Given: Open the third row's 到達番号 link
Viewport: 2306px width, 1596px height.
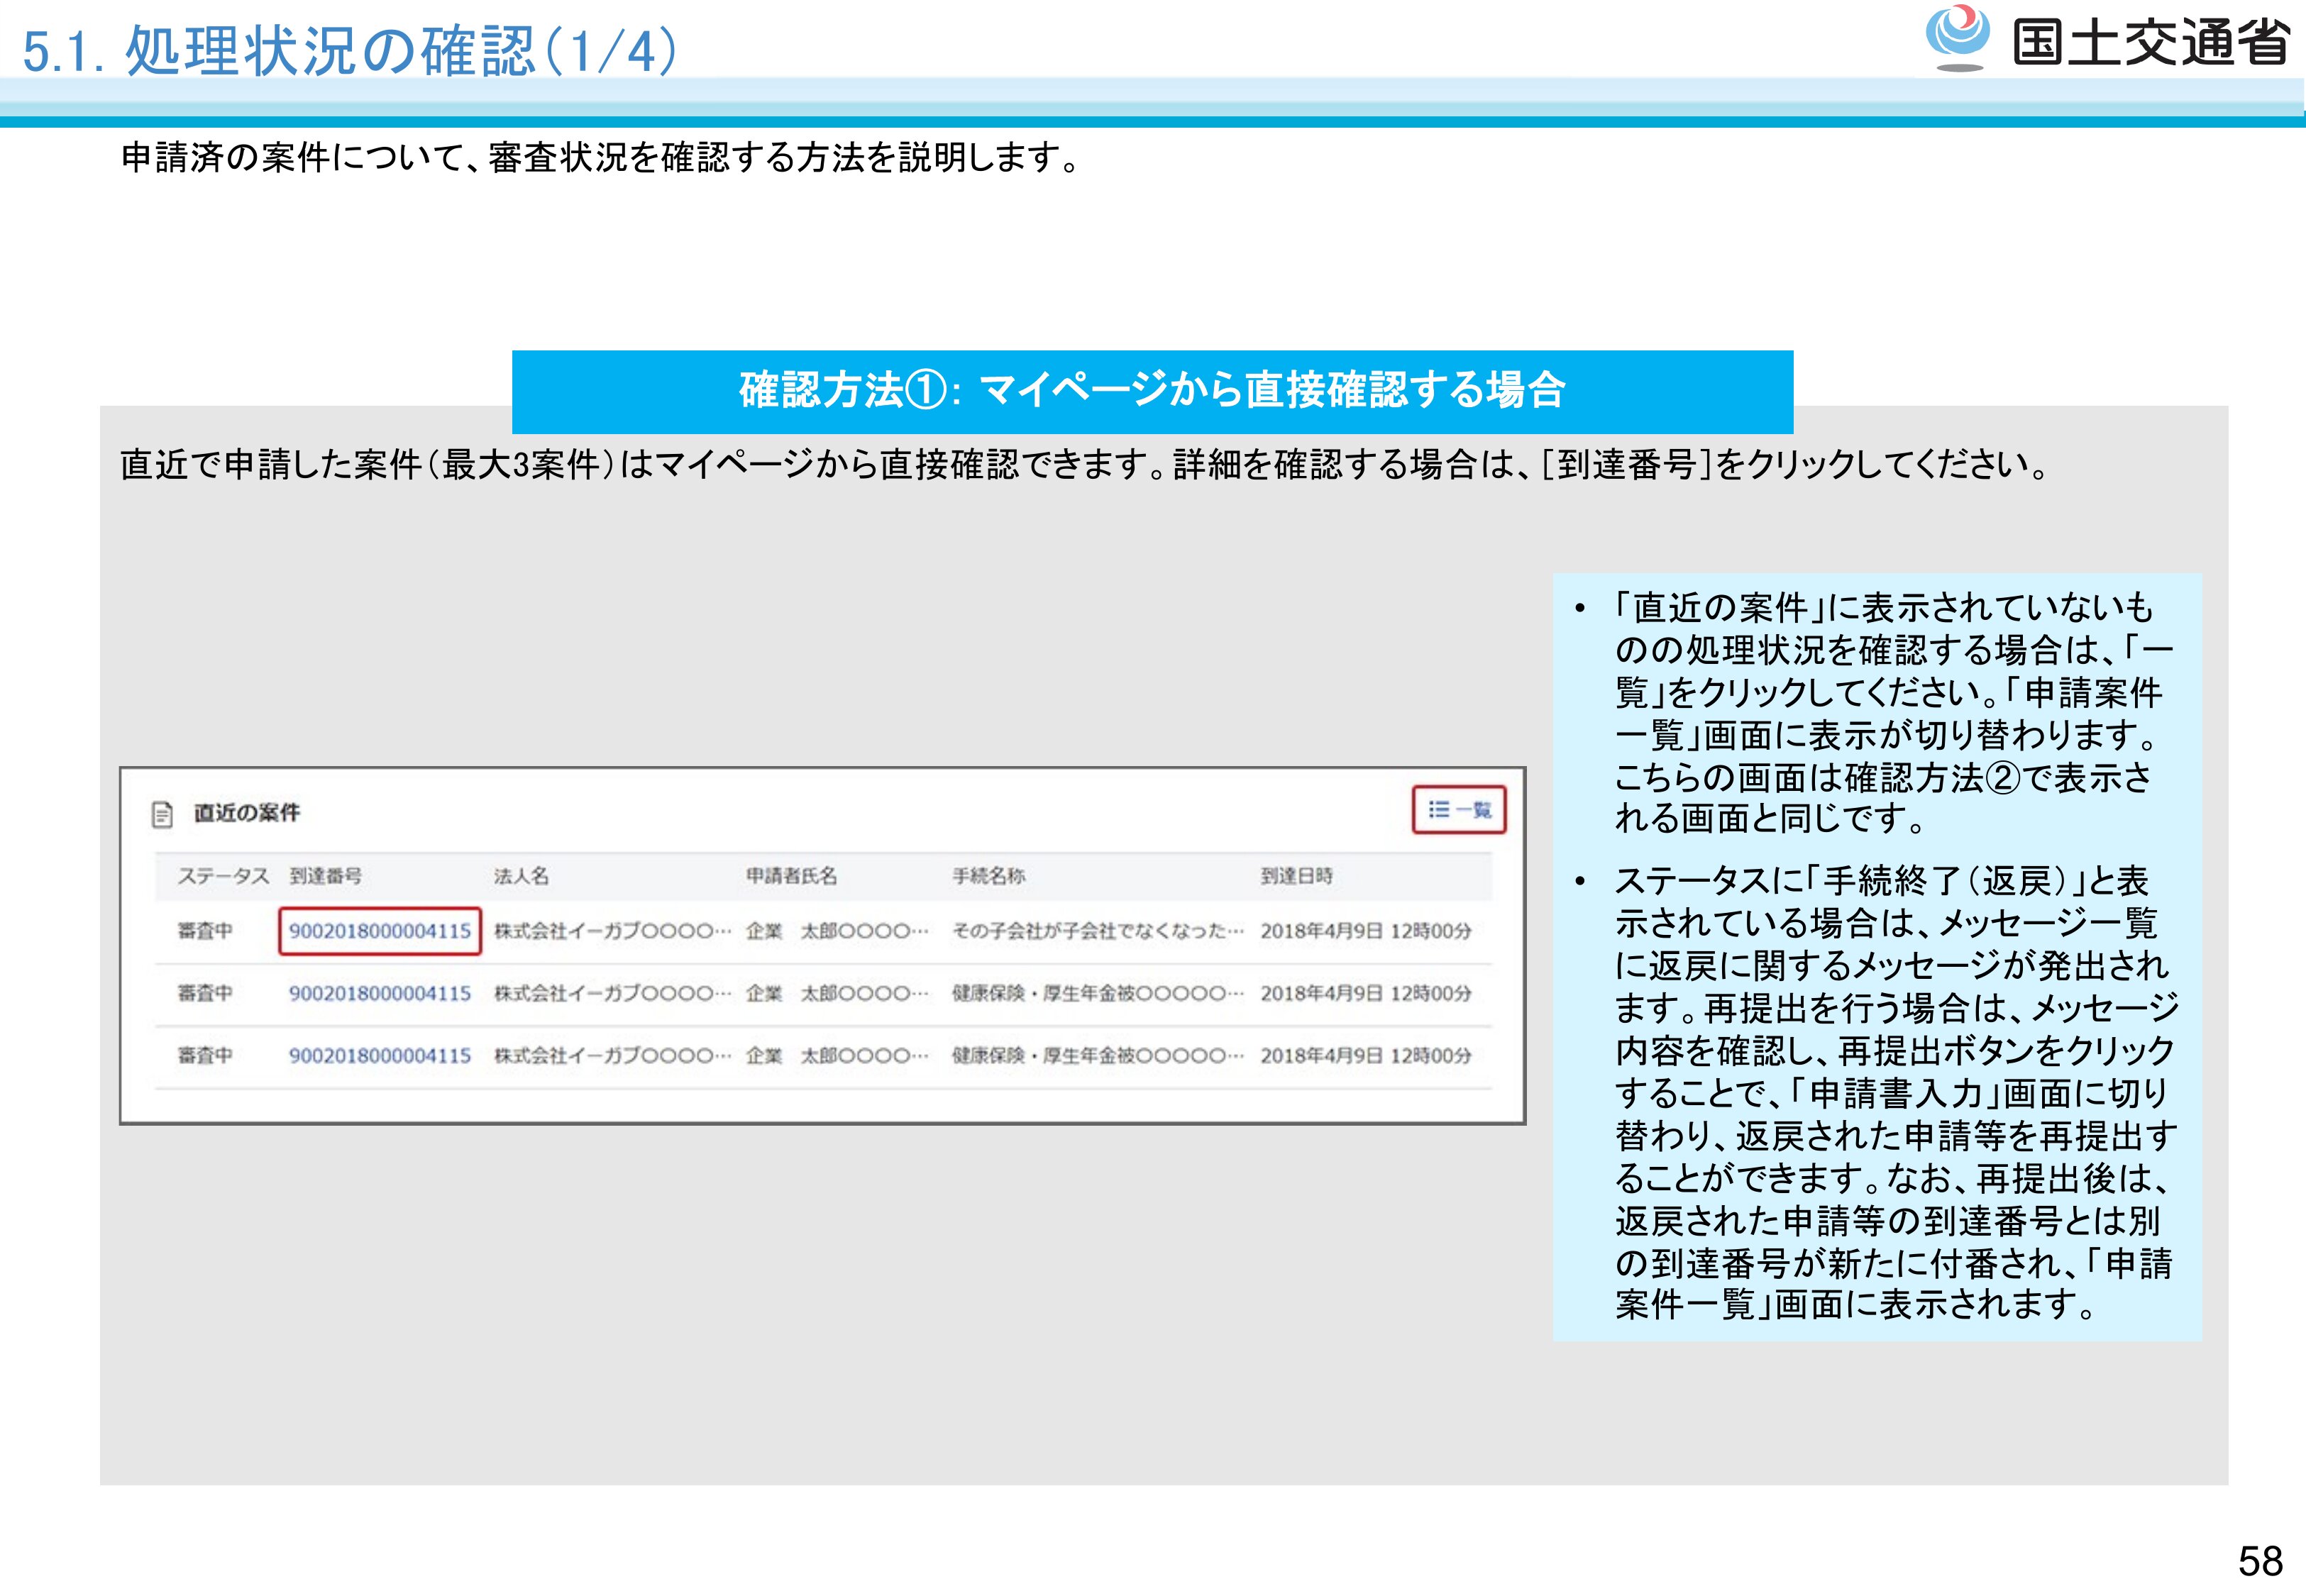Looking at the screenshot, I should [x=380, y=1055].
